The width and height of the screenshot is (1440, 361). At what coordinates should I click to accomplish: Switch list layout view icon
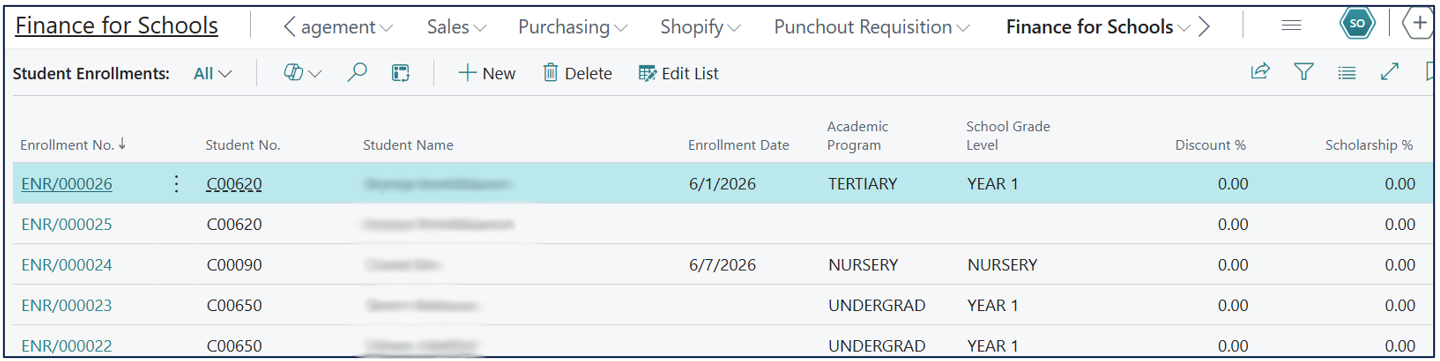point(1347,72)
